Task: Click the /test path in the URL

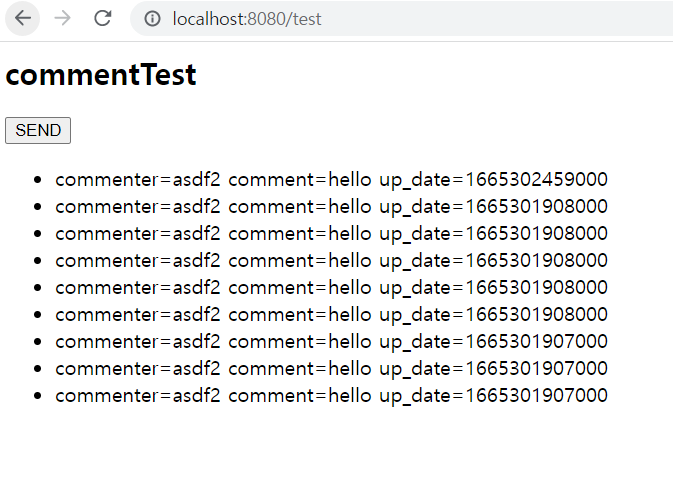Action: click(x=303, y=19)
